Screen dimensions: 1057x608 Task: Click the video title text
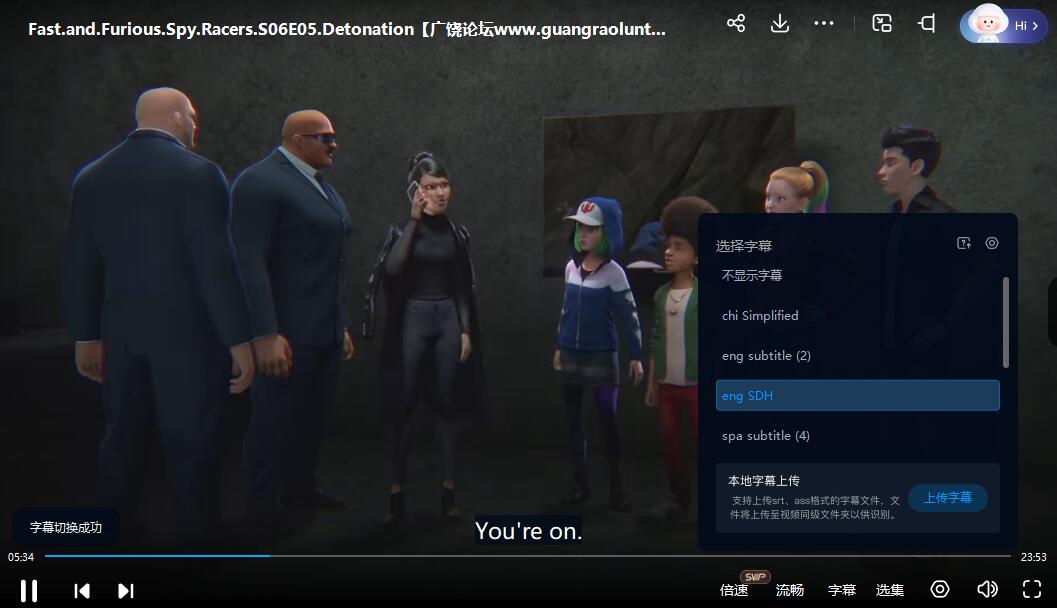(346, 29)
